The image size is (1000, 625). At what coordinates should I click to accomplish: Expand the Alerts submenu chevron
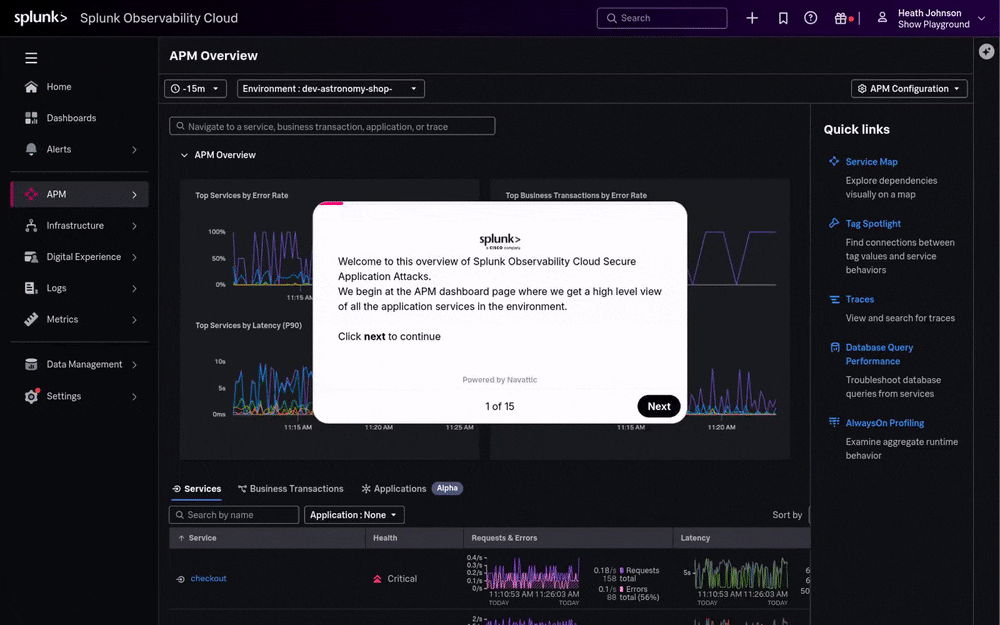pos(134,150)
